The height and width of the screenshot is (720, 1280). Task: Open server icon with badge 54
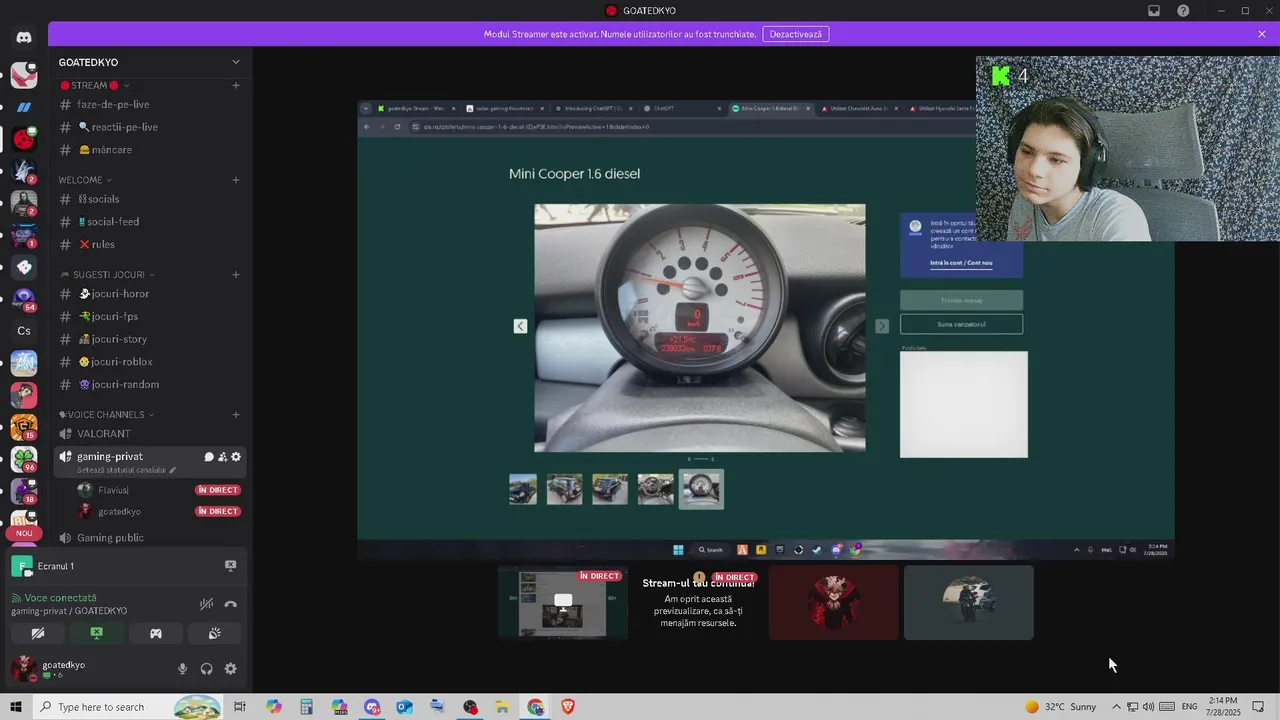pos(24,299)
